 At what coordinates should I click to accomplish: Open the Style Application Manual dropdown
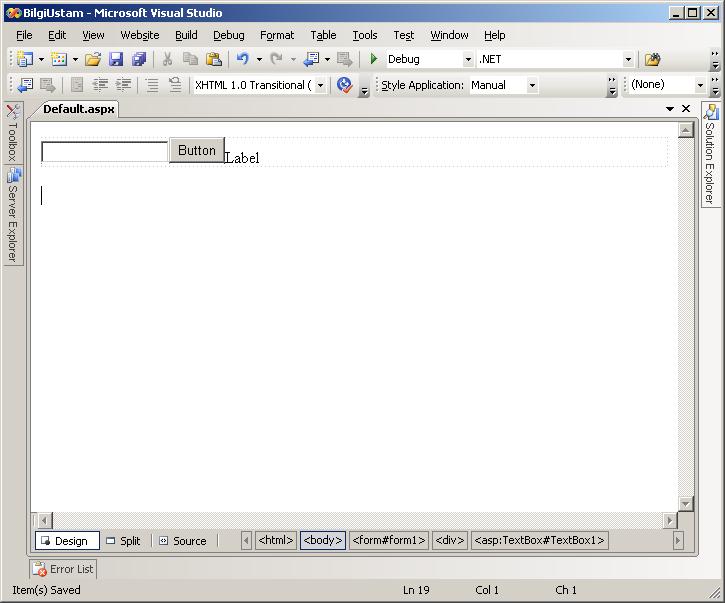(x=532, y=86)
